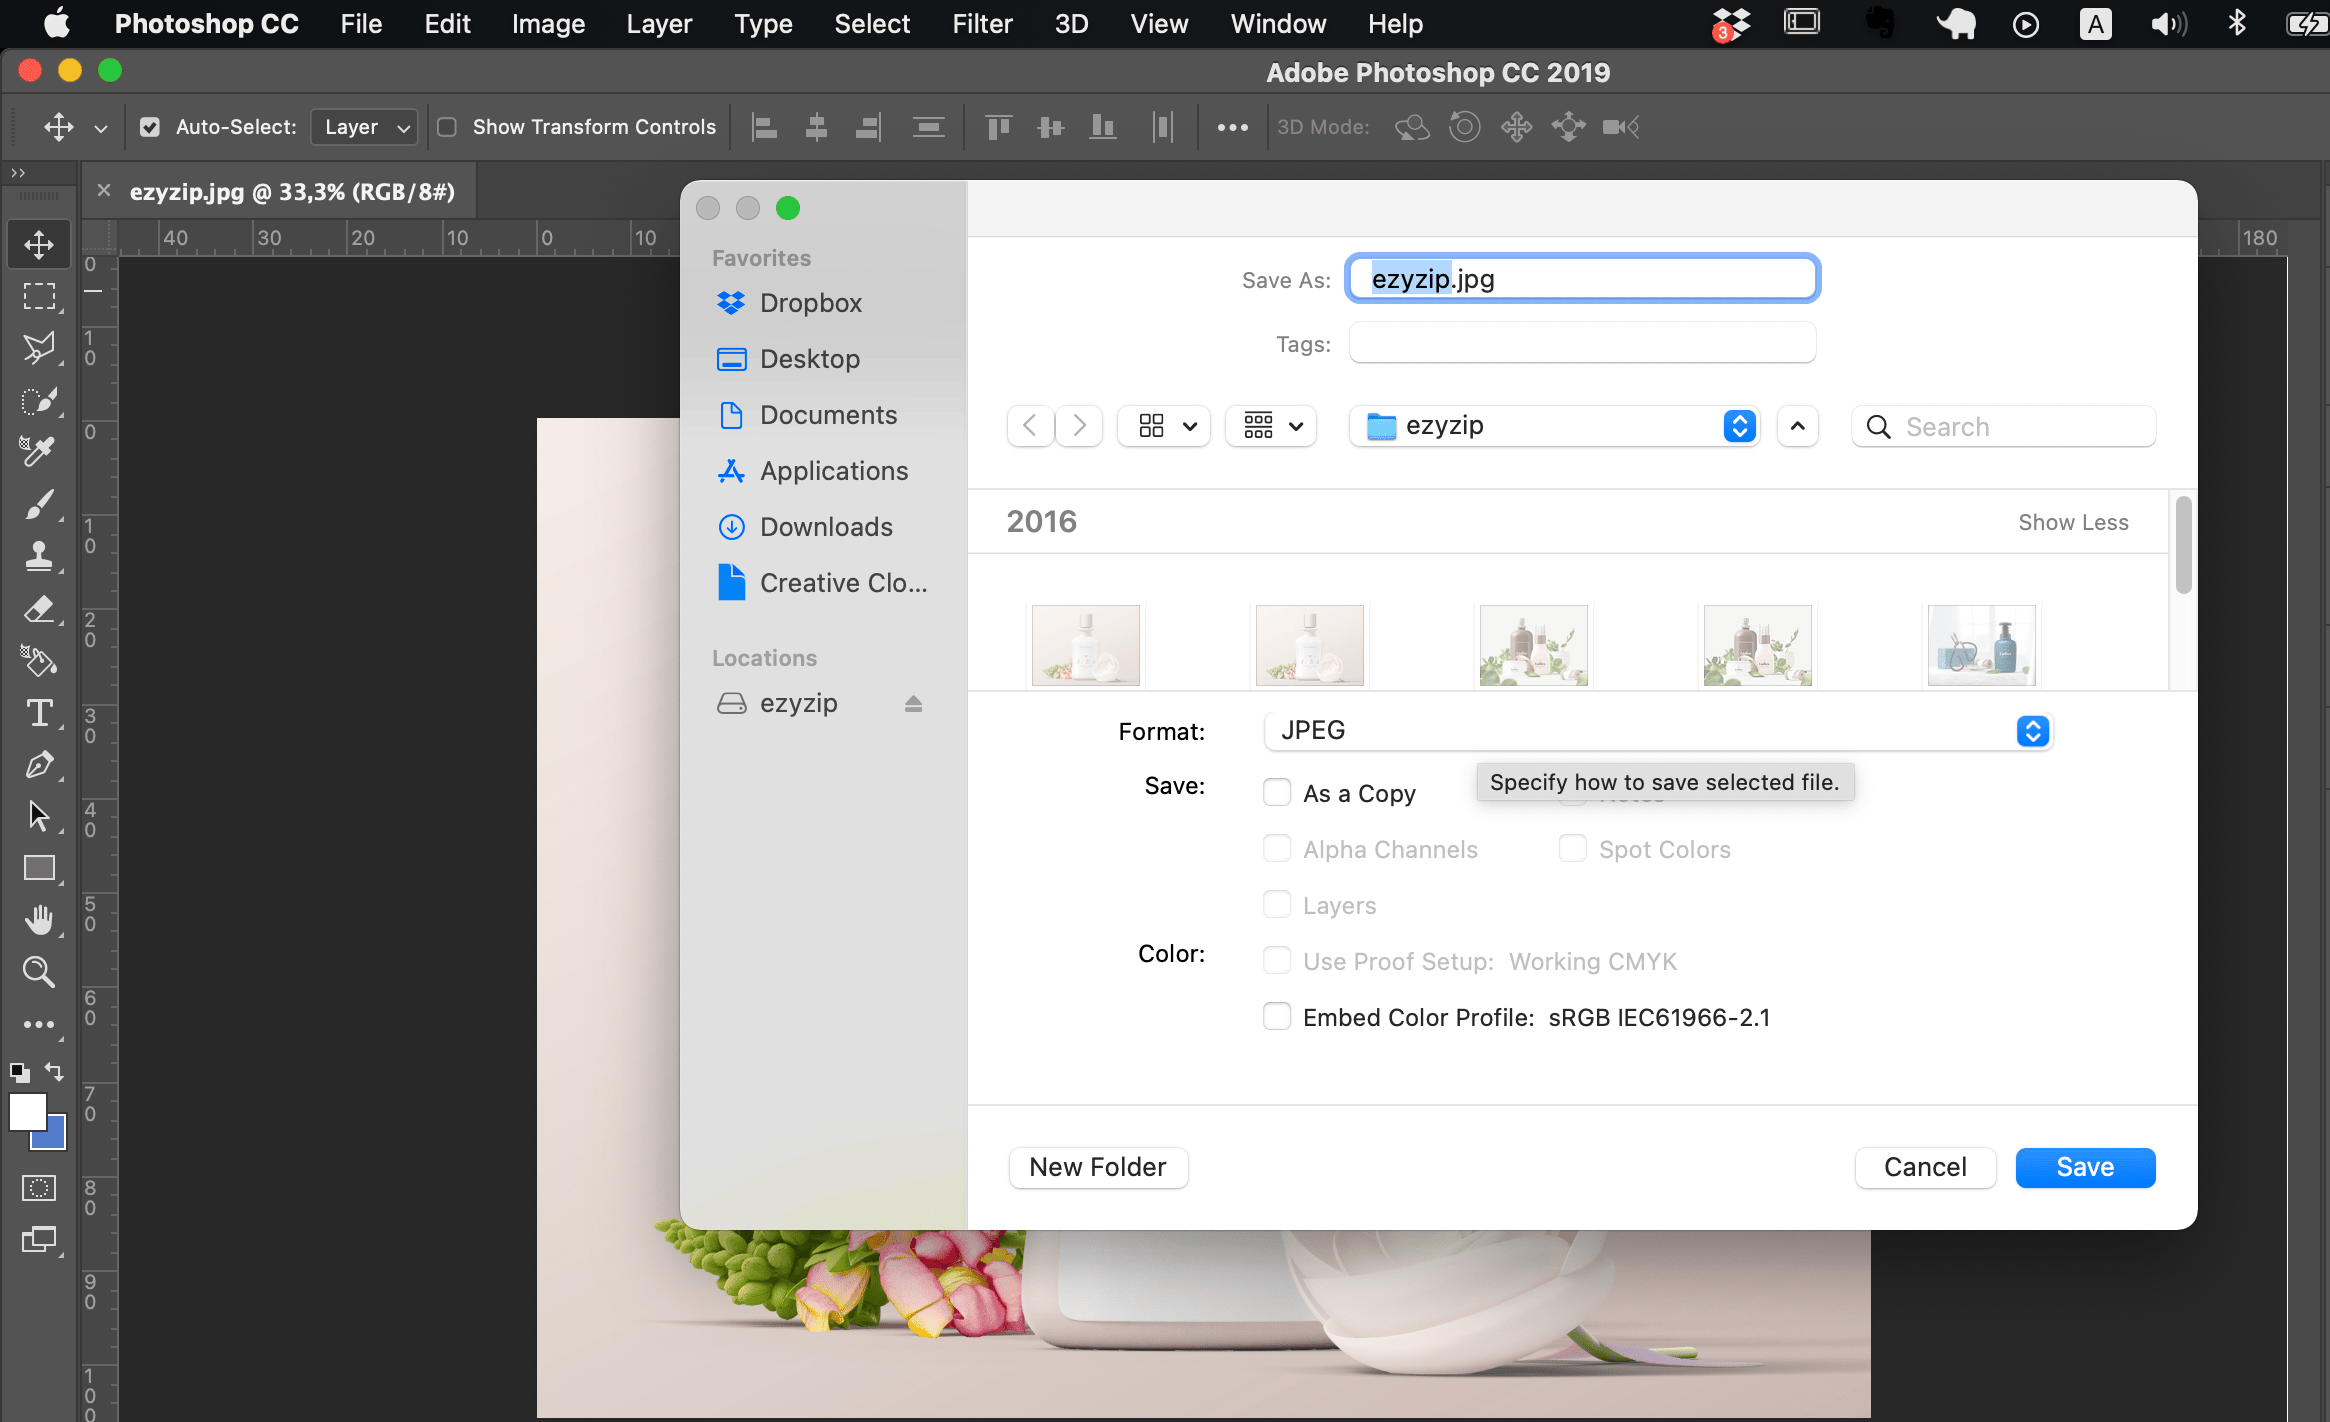Enable the As a Copy checkbox
The height and width of the screenshot is (1422, 2330).
tap(1277, 791)
